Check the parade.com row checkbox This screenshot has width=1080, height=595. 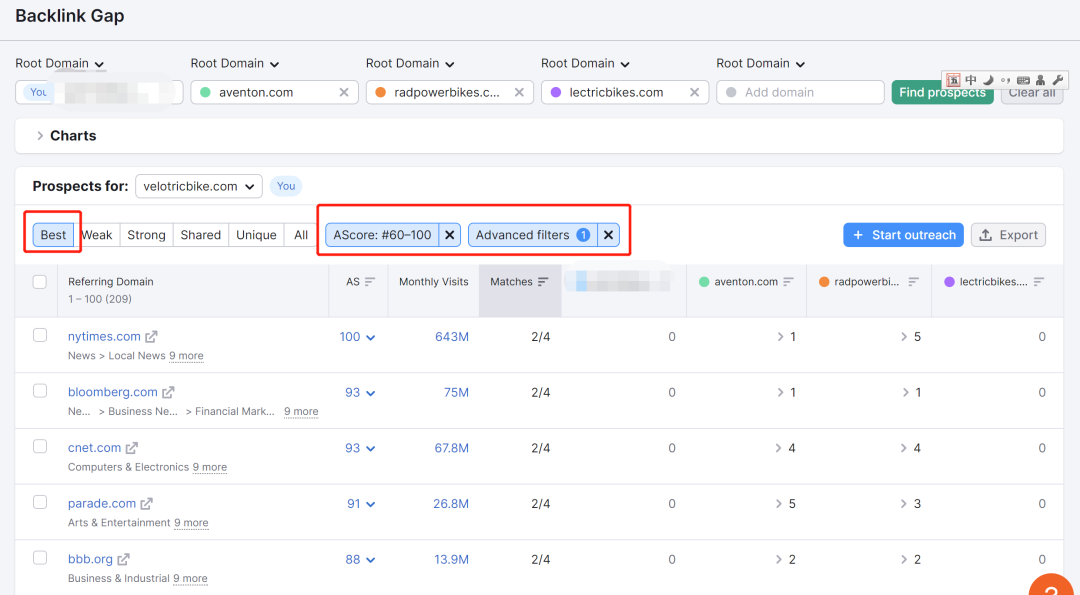40,503
